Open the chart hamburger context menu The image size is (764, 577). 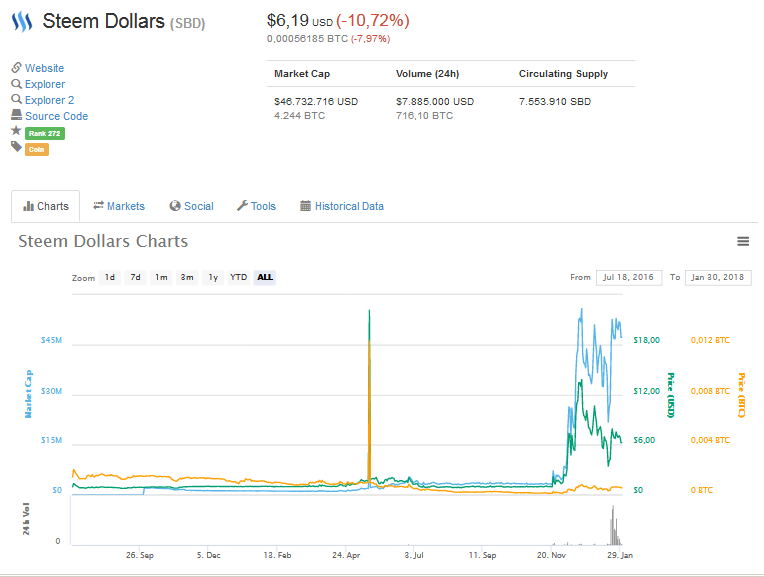point(743,241)
